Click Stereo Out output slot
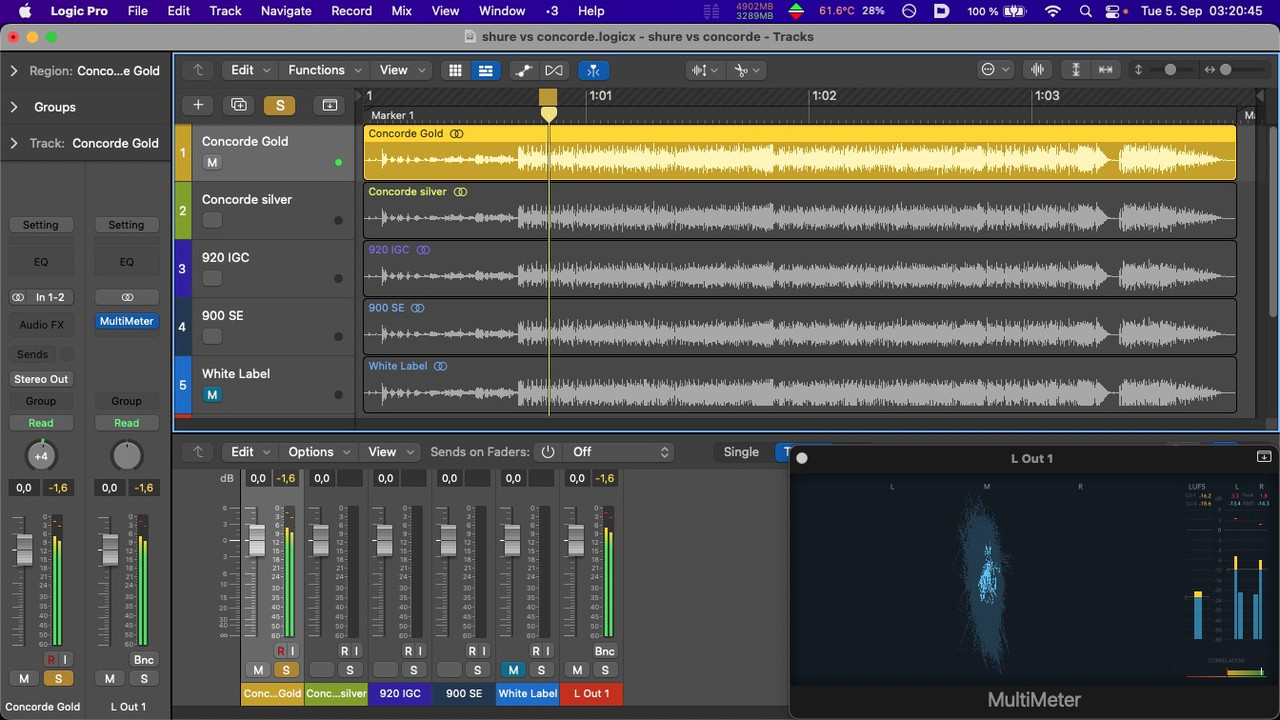Screen dimensions: 1280x720 click(41, 379)
